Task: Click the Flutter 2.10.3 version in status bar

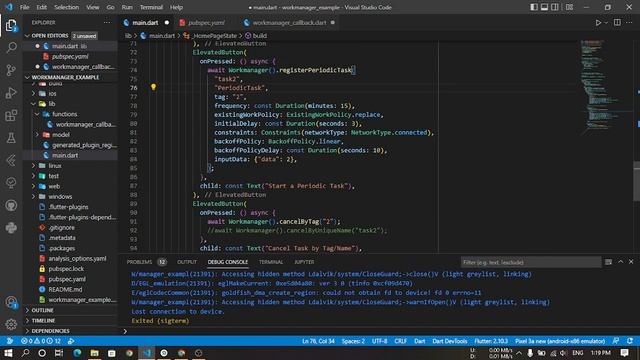Action: [491, 341]
